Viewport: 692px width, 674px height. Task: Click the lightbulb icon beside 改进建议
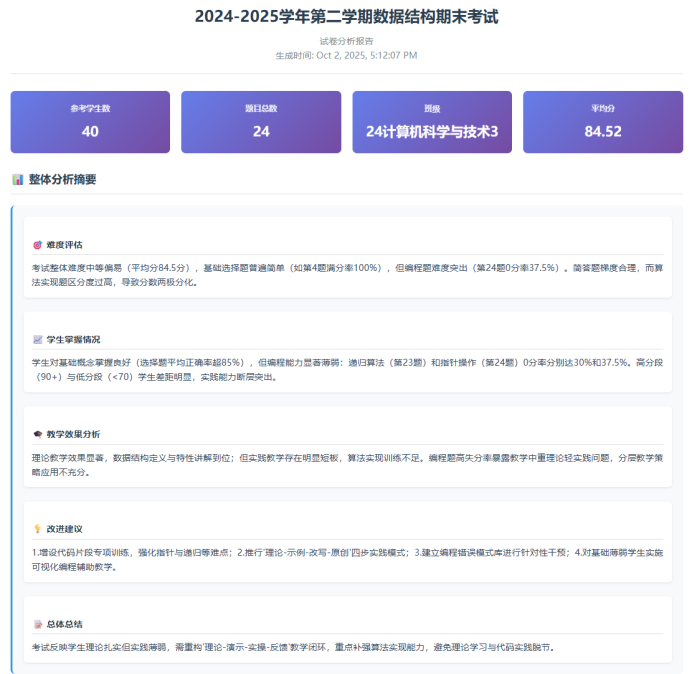[38, 528]
